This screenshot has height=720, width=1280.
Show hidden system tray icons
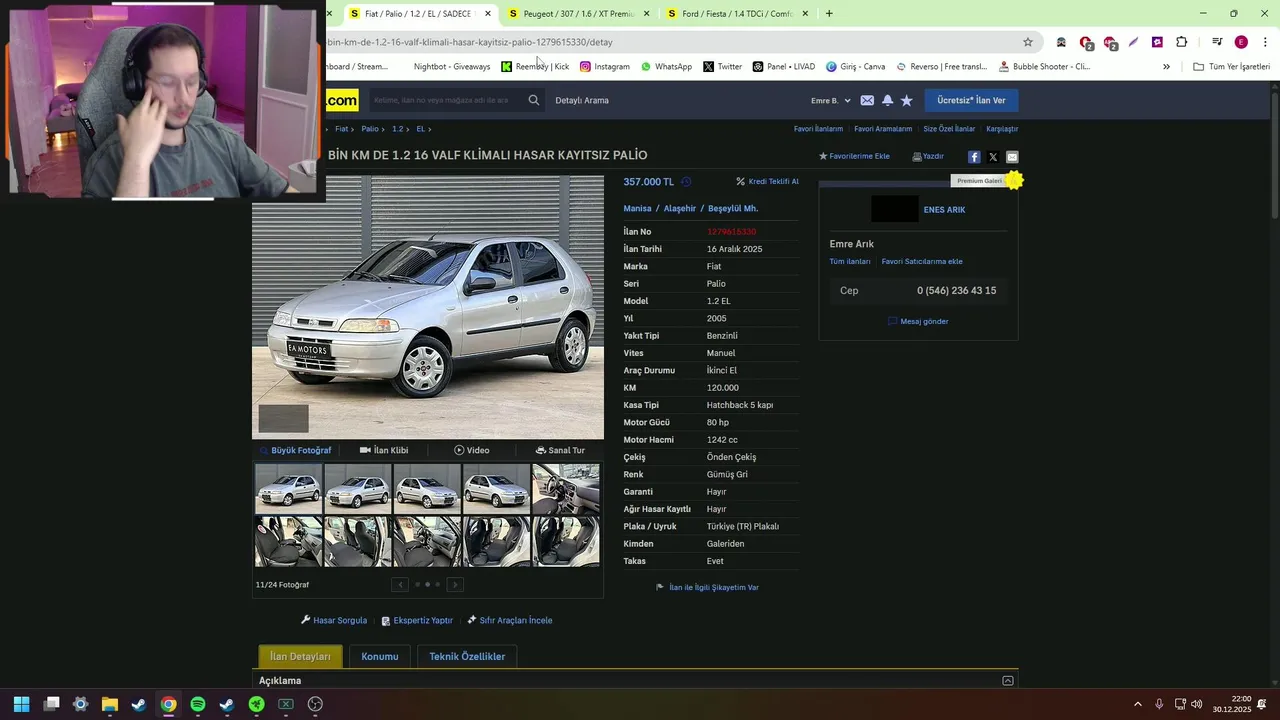point(1137,704)
